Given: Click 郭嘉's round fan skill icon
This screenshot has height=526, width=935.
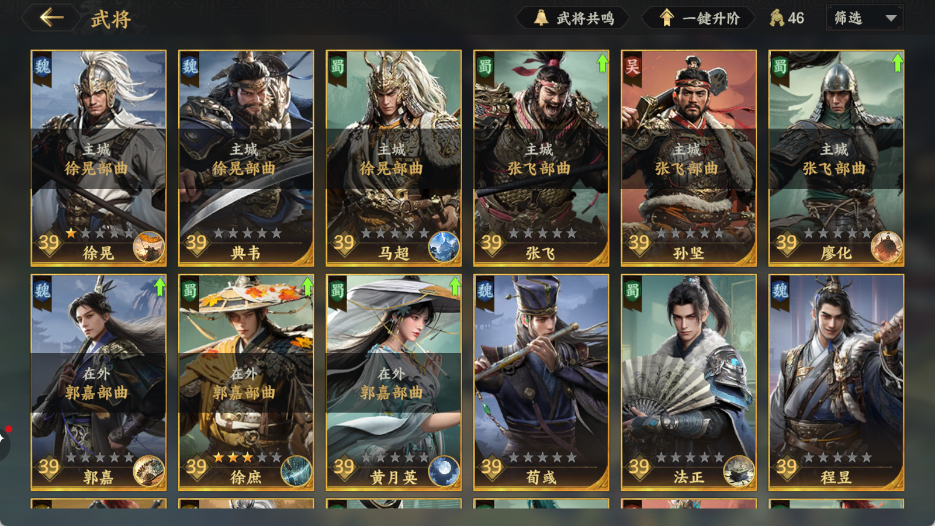Looking at the screenshot, I should tap(148, 471).
